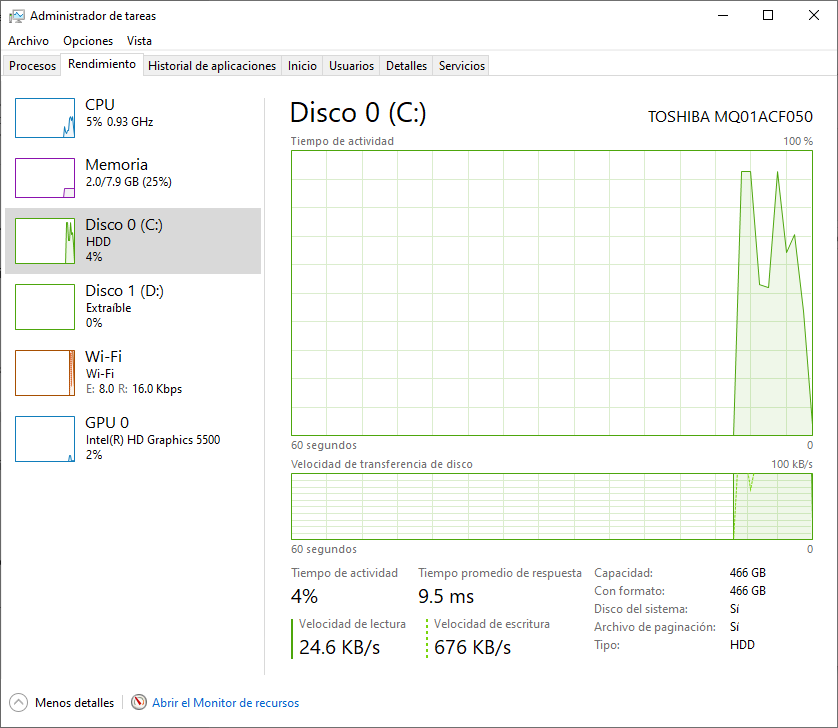The image size is (838, 728).
Task: Collapse view with Menos detalles arrow
Action: 19,703
